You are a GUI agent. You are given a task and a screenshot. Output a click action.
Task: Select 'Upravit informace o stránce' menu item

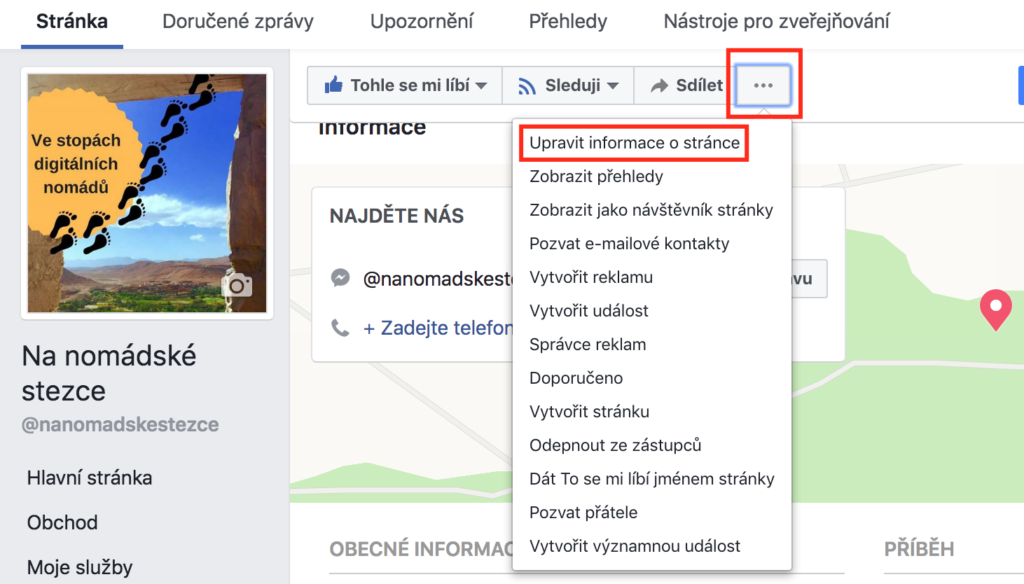pos(635,143)
